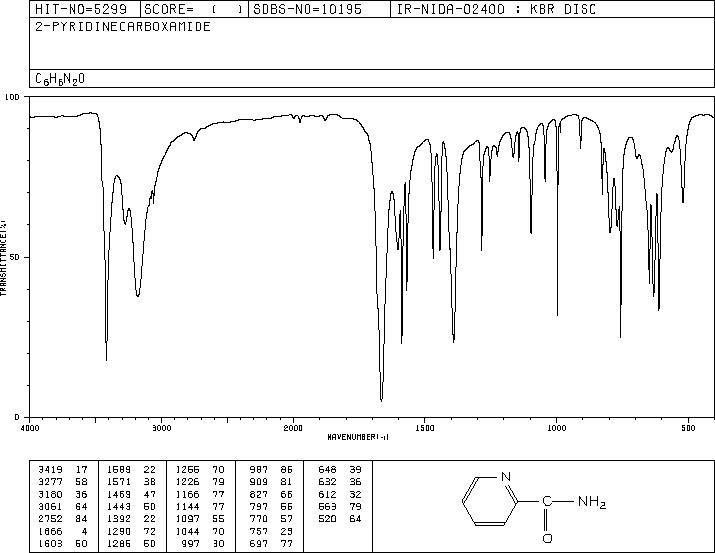The height and width of the screenshot is (553, 715).
Task: Click the 1290 peak table entry
Action: click(131, 532)
